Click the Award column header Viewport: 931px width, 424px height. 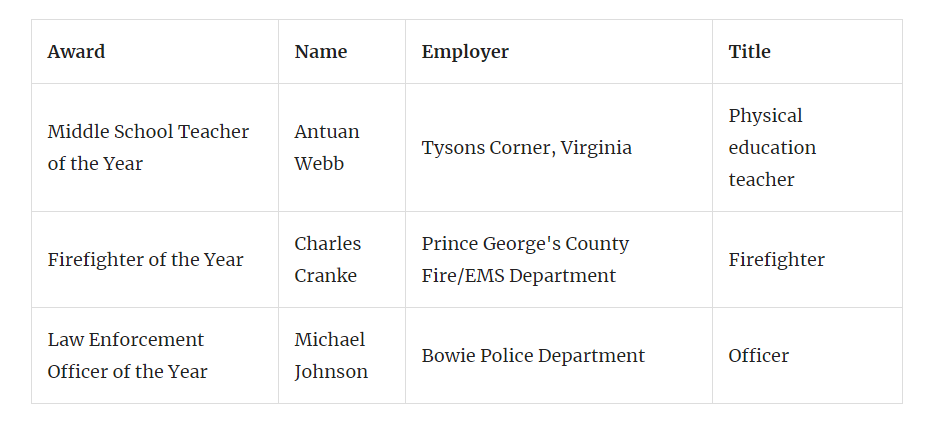point(76,52)
